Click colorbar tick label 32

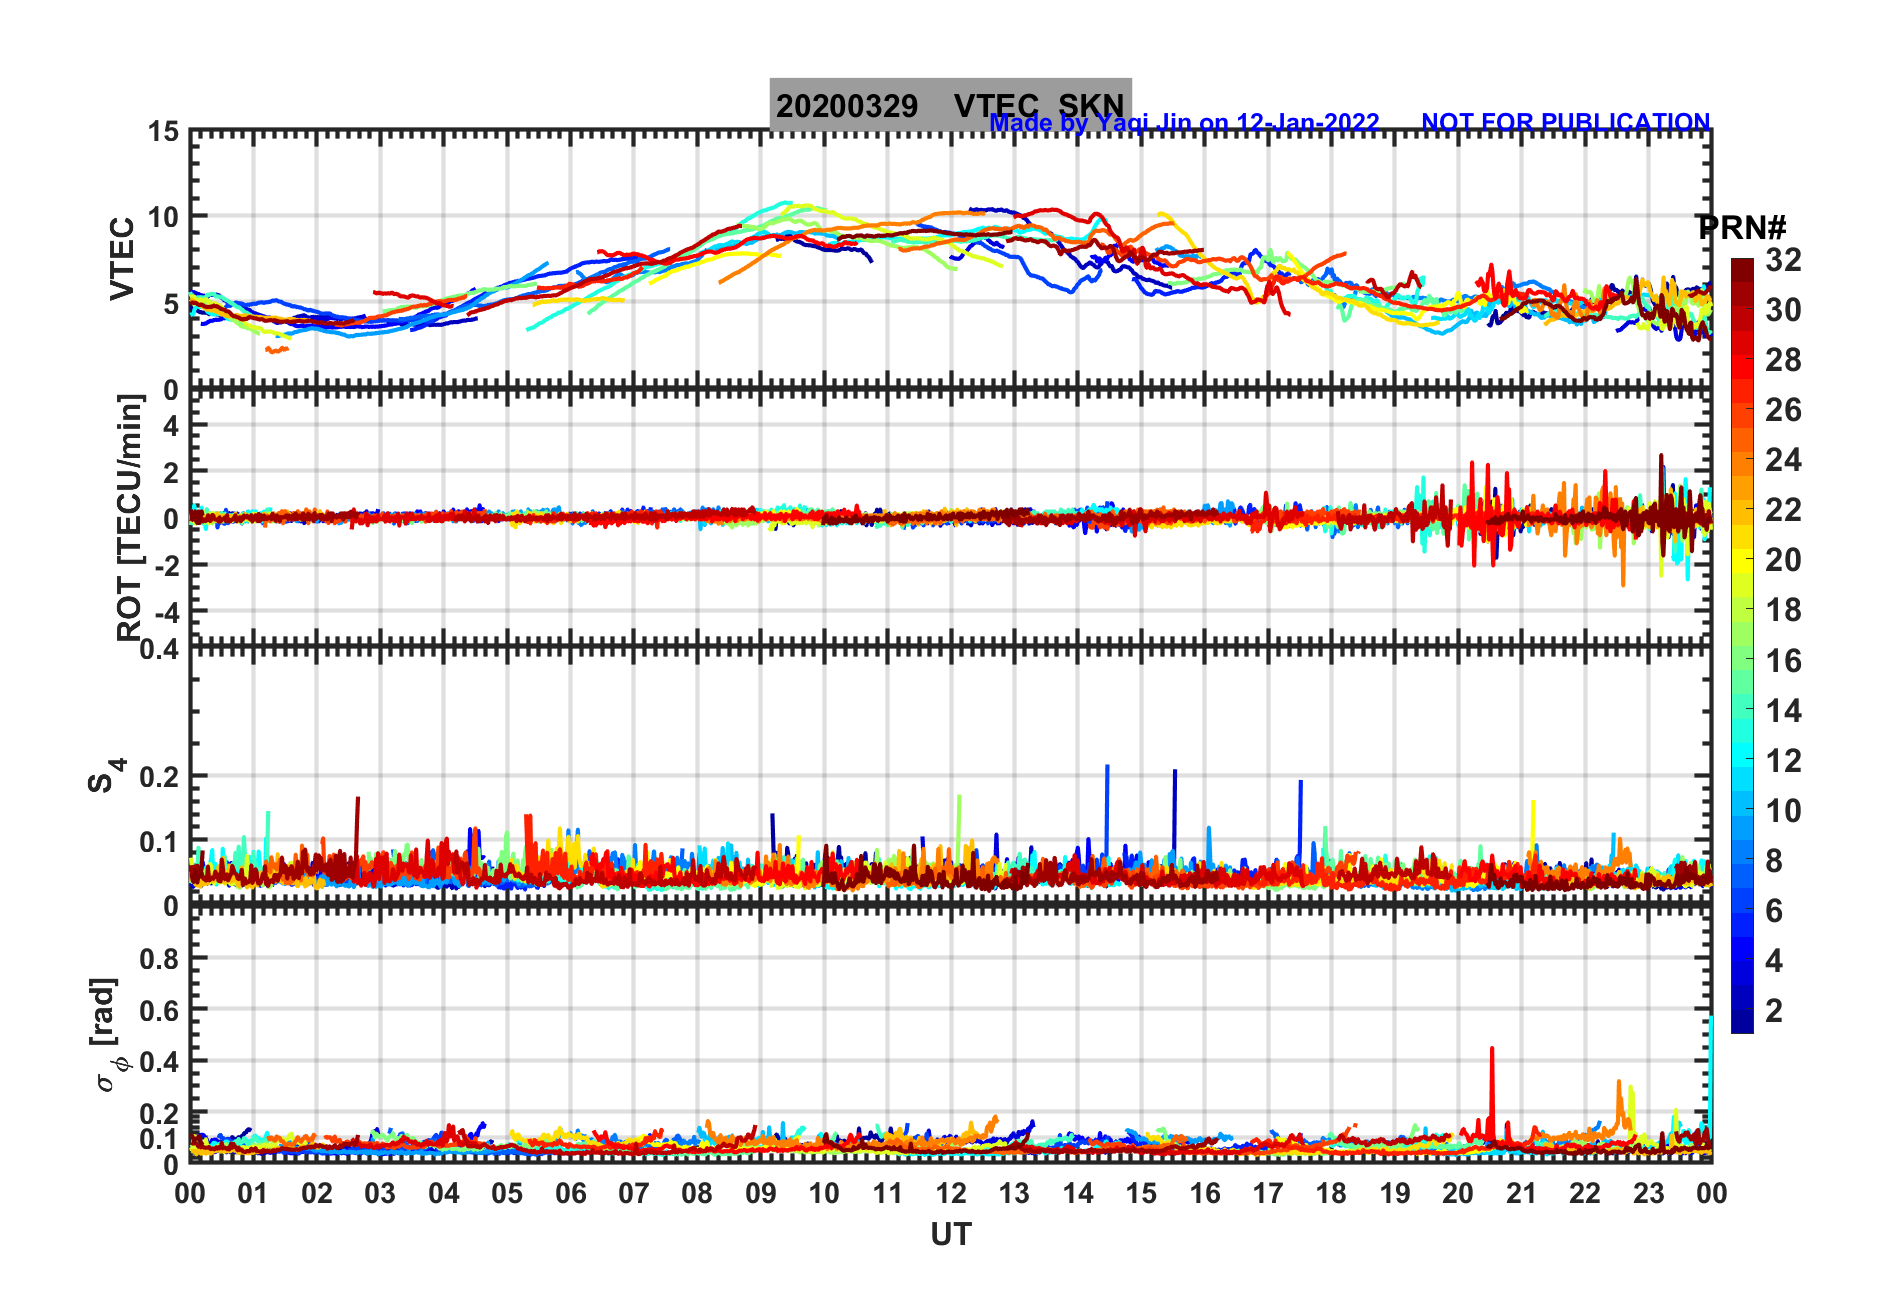point(1783,261)
